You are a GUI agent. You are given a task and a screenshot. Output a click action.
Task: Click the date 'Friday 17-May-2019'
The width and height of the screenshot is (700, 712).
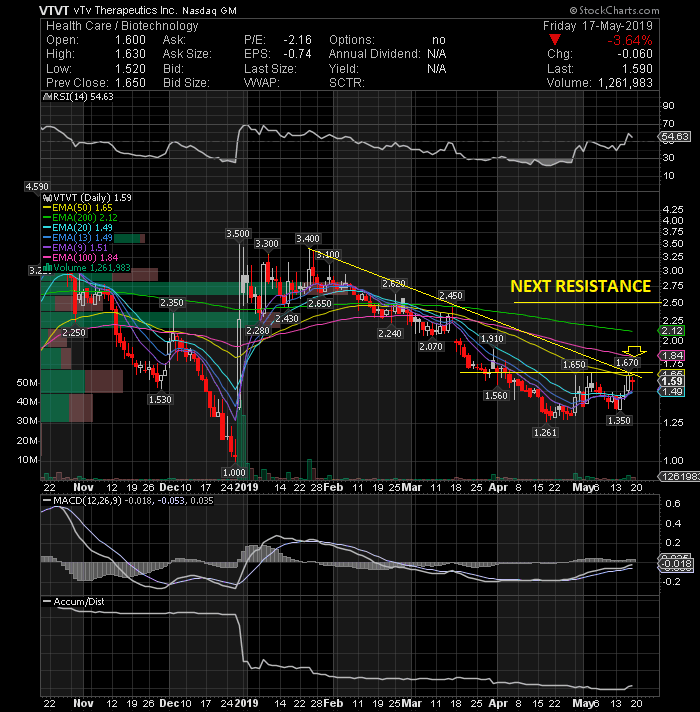click(597, 25)
